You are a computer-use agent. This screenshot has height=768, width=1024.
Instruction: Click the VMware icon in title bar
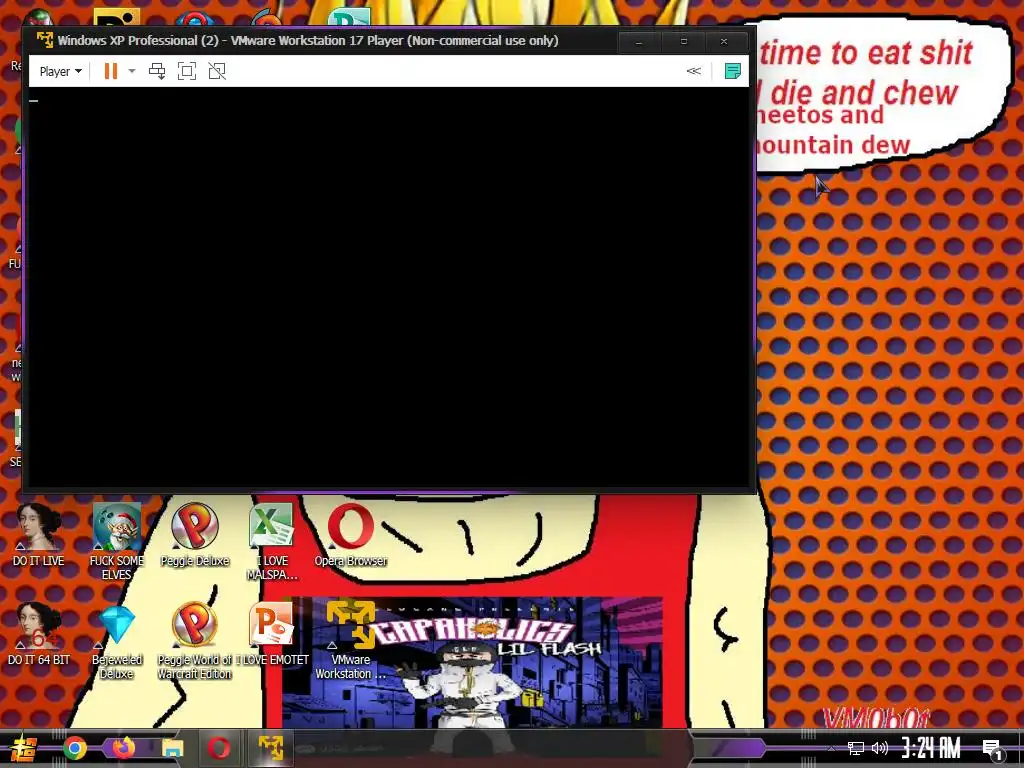point(44,40)
